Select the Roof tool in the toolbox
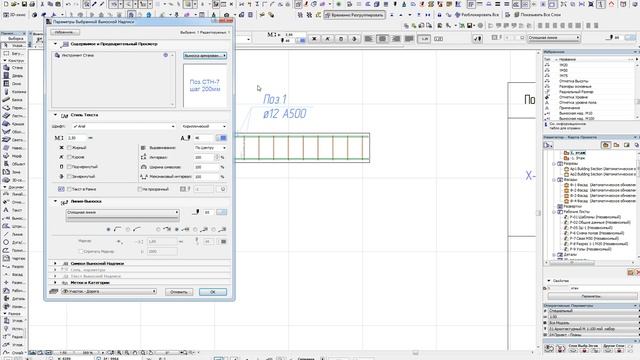The height and width of the screenshot is (360, 640). pos(12,124)
